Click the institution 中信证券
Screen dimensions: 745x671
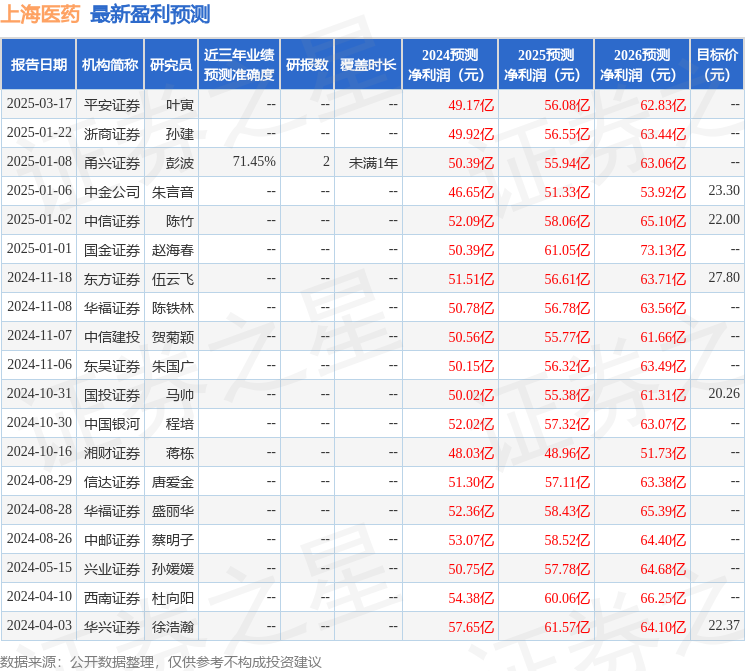click(112, 221)
